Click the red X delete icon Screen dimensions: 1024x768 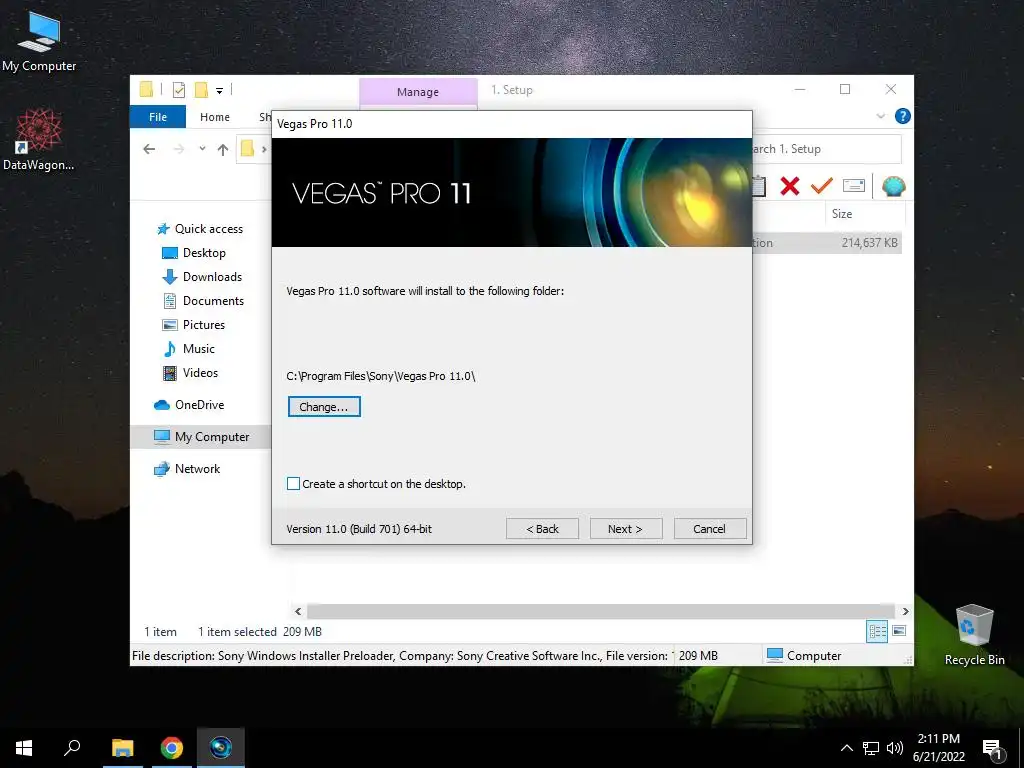(x=790, y=186)
